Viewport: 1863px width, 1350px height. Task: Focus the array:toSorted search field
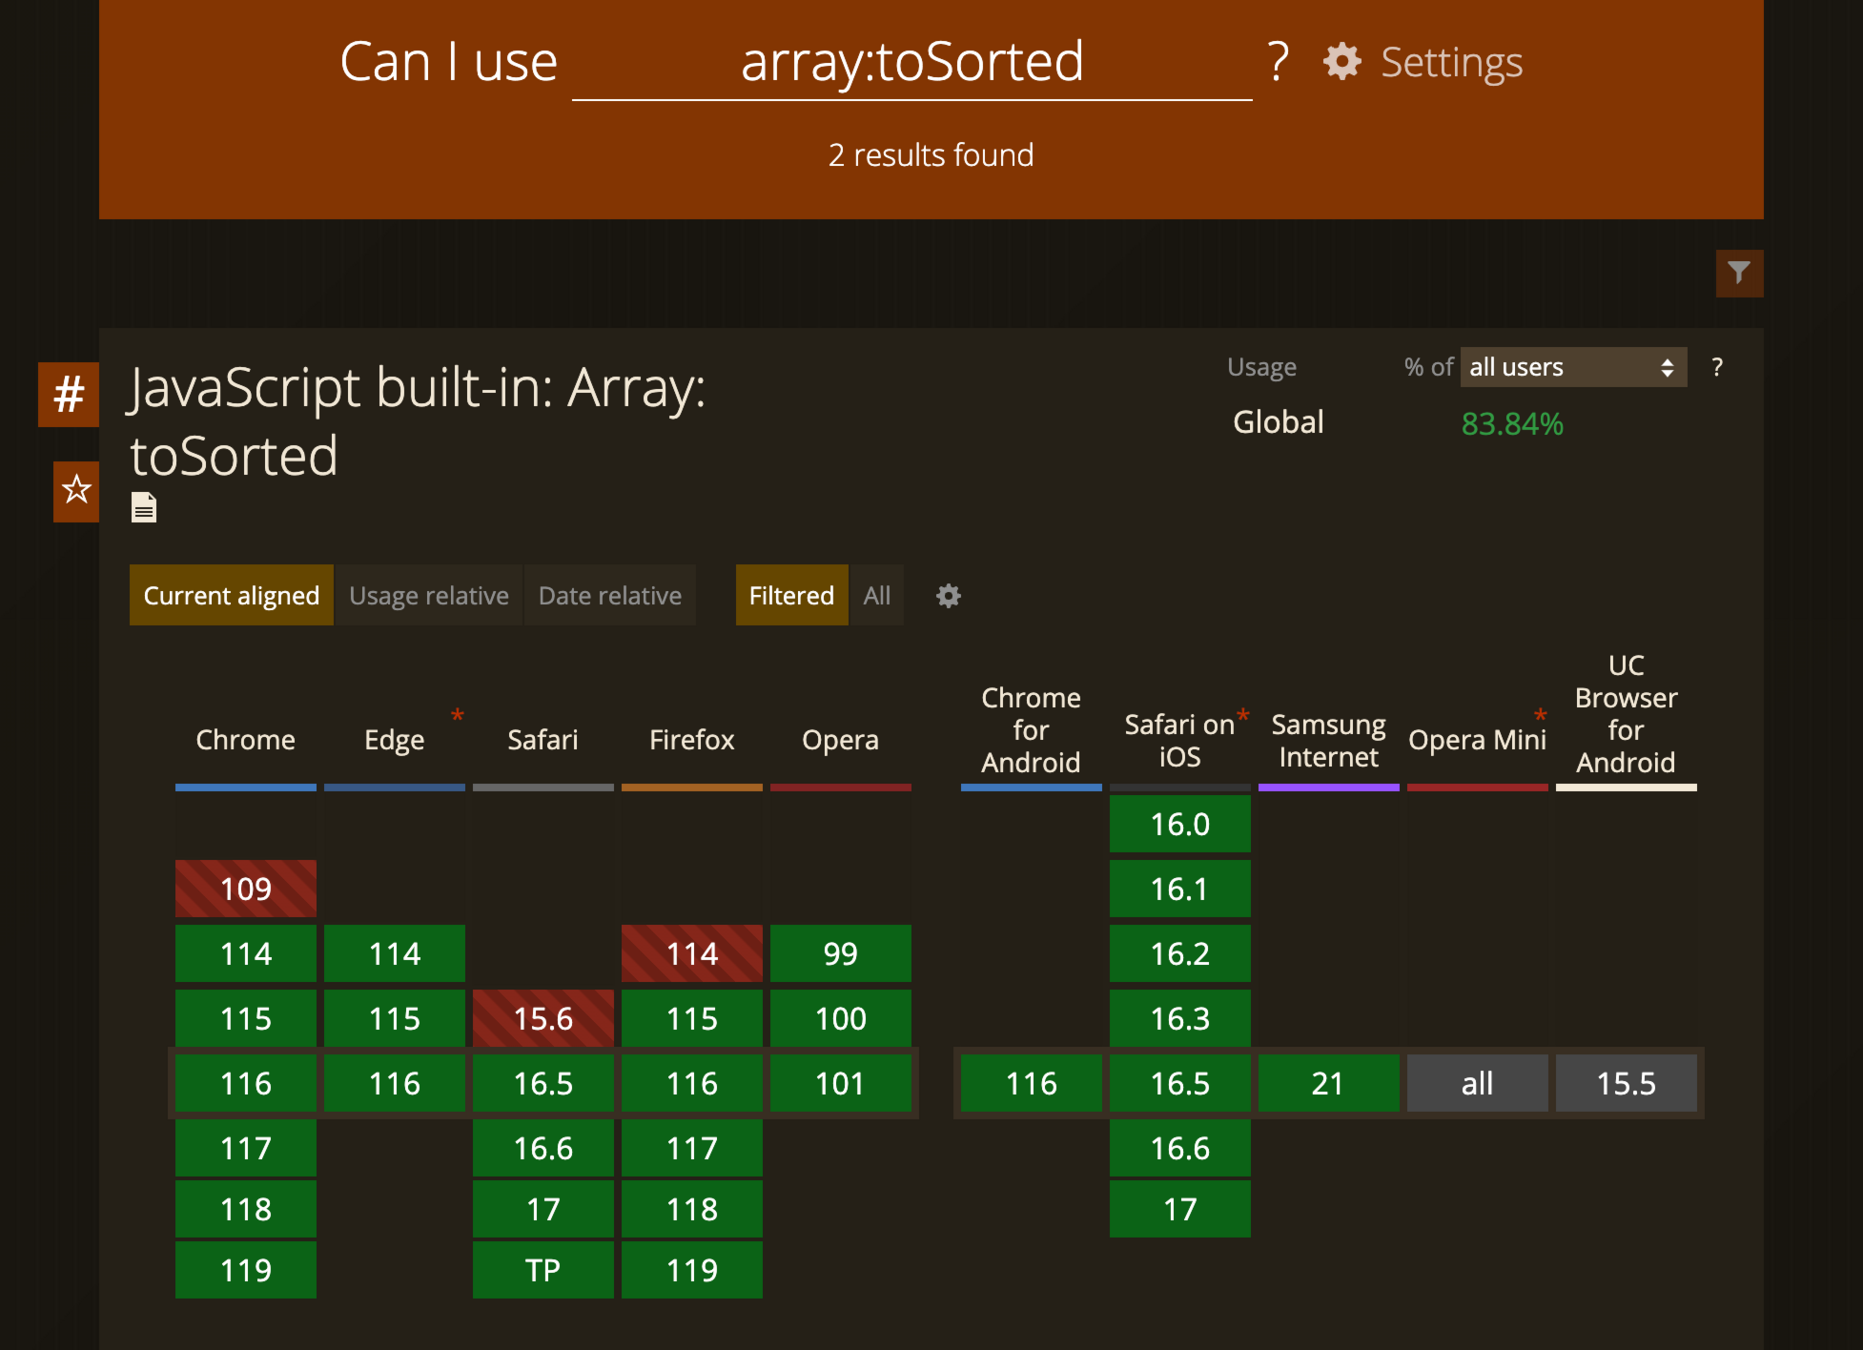click(912, 62)
